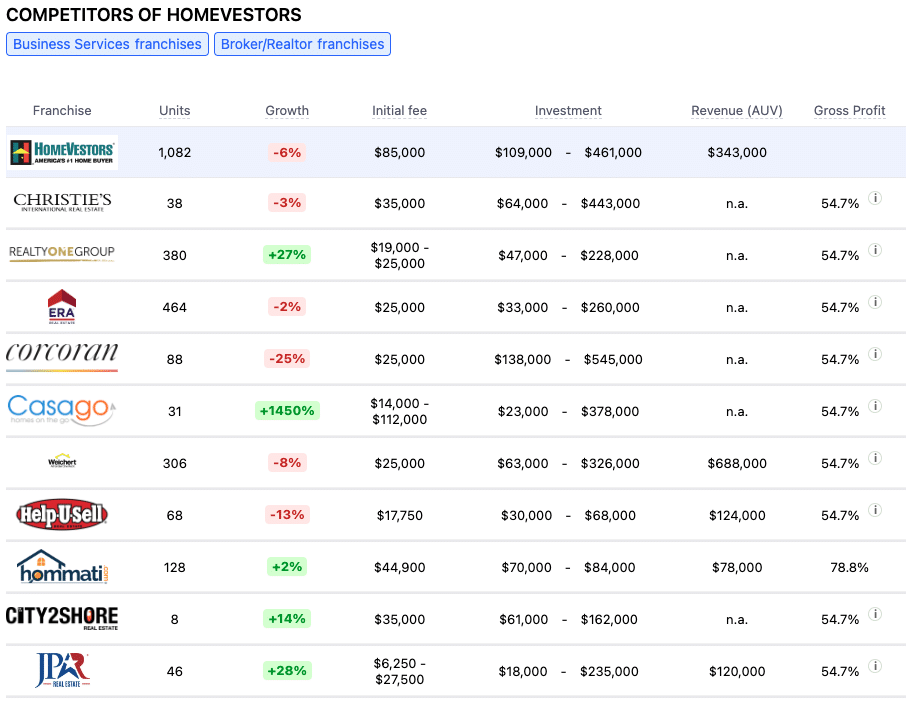Sort by the Units column header
Viewport: 910px width, 711px height.
point(175,110)
